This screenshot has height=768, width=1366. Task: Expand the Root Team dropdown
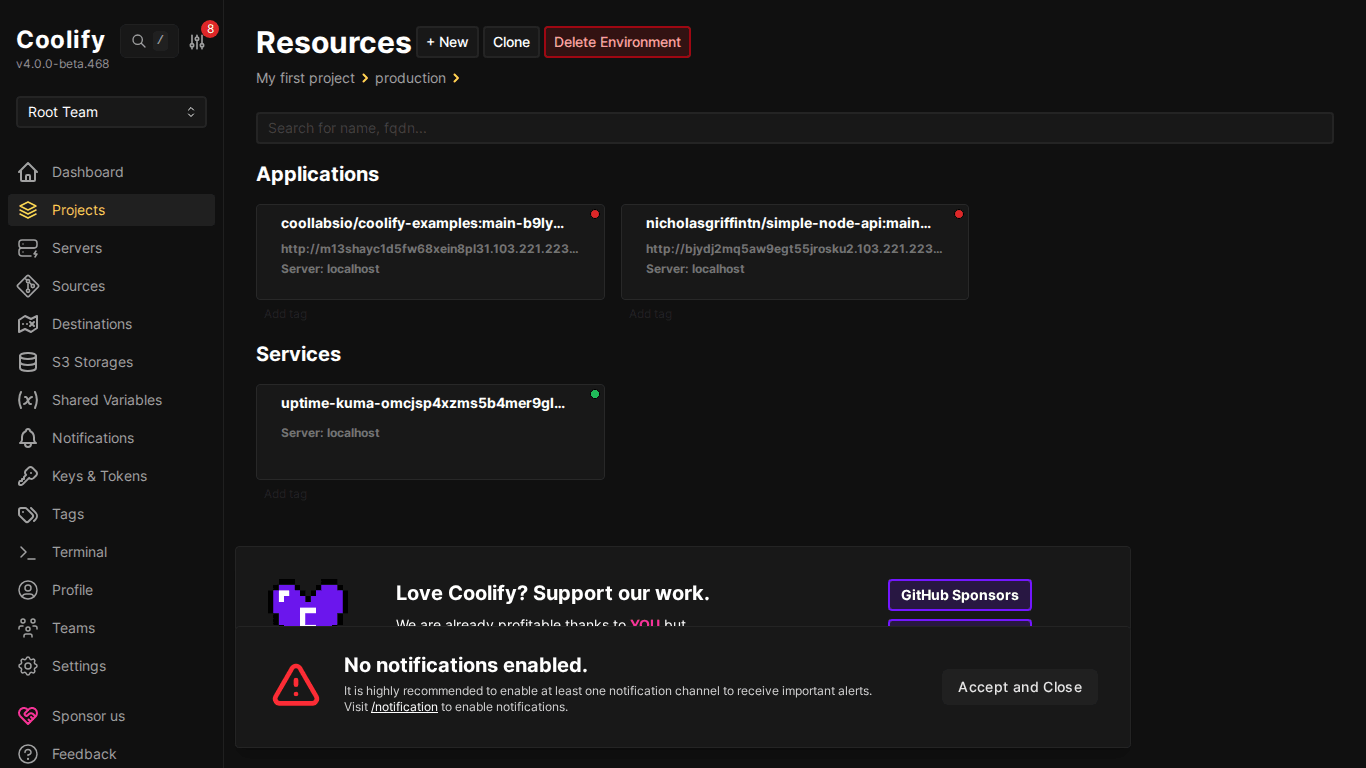(111, 112)
